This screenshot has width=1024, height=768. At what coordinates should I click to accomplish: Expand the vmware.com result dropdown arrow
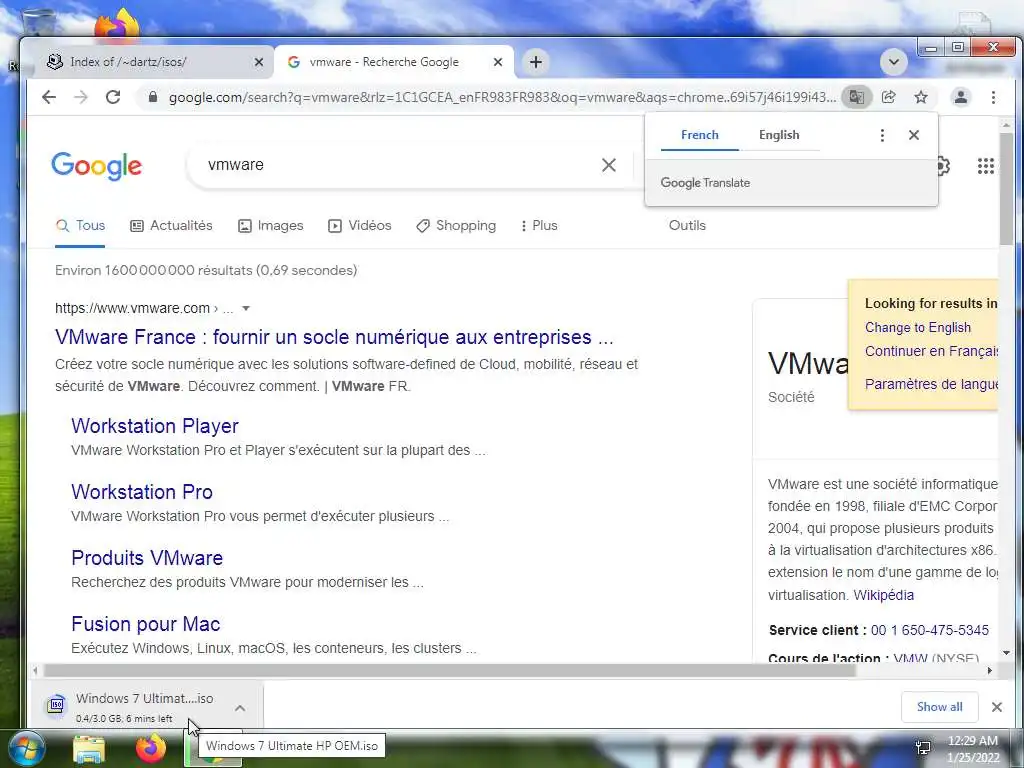tap(246, 308)
